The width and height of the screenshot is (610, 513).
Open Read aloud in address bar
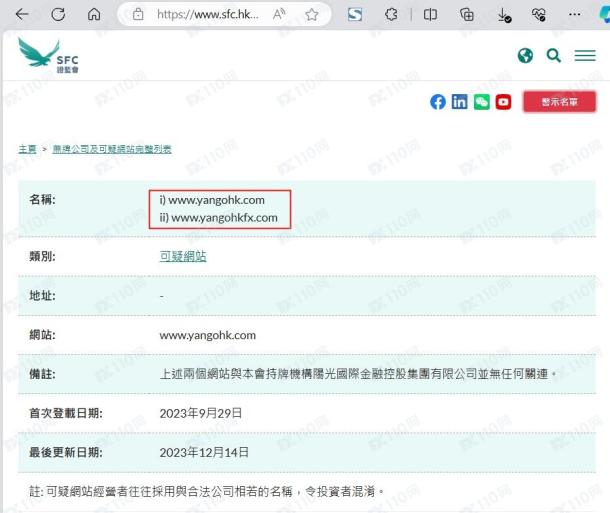pos(279,15)
